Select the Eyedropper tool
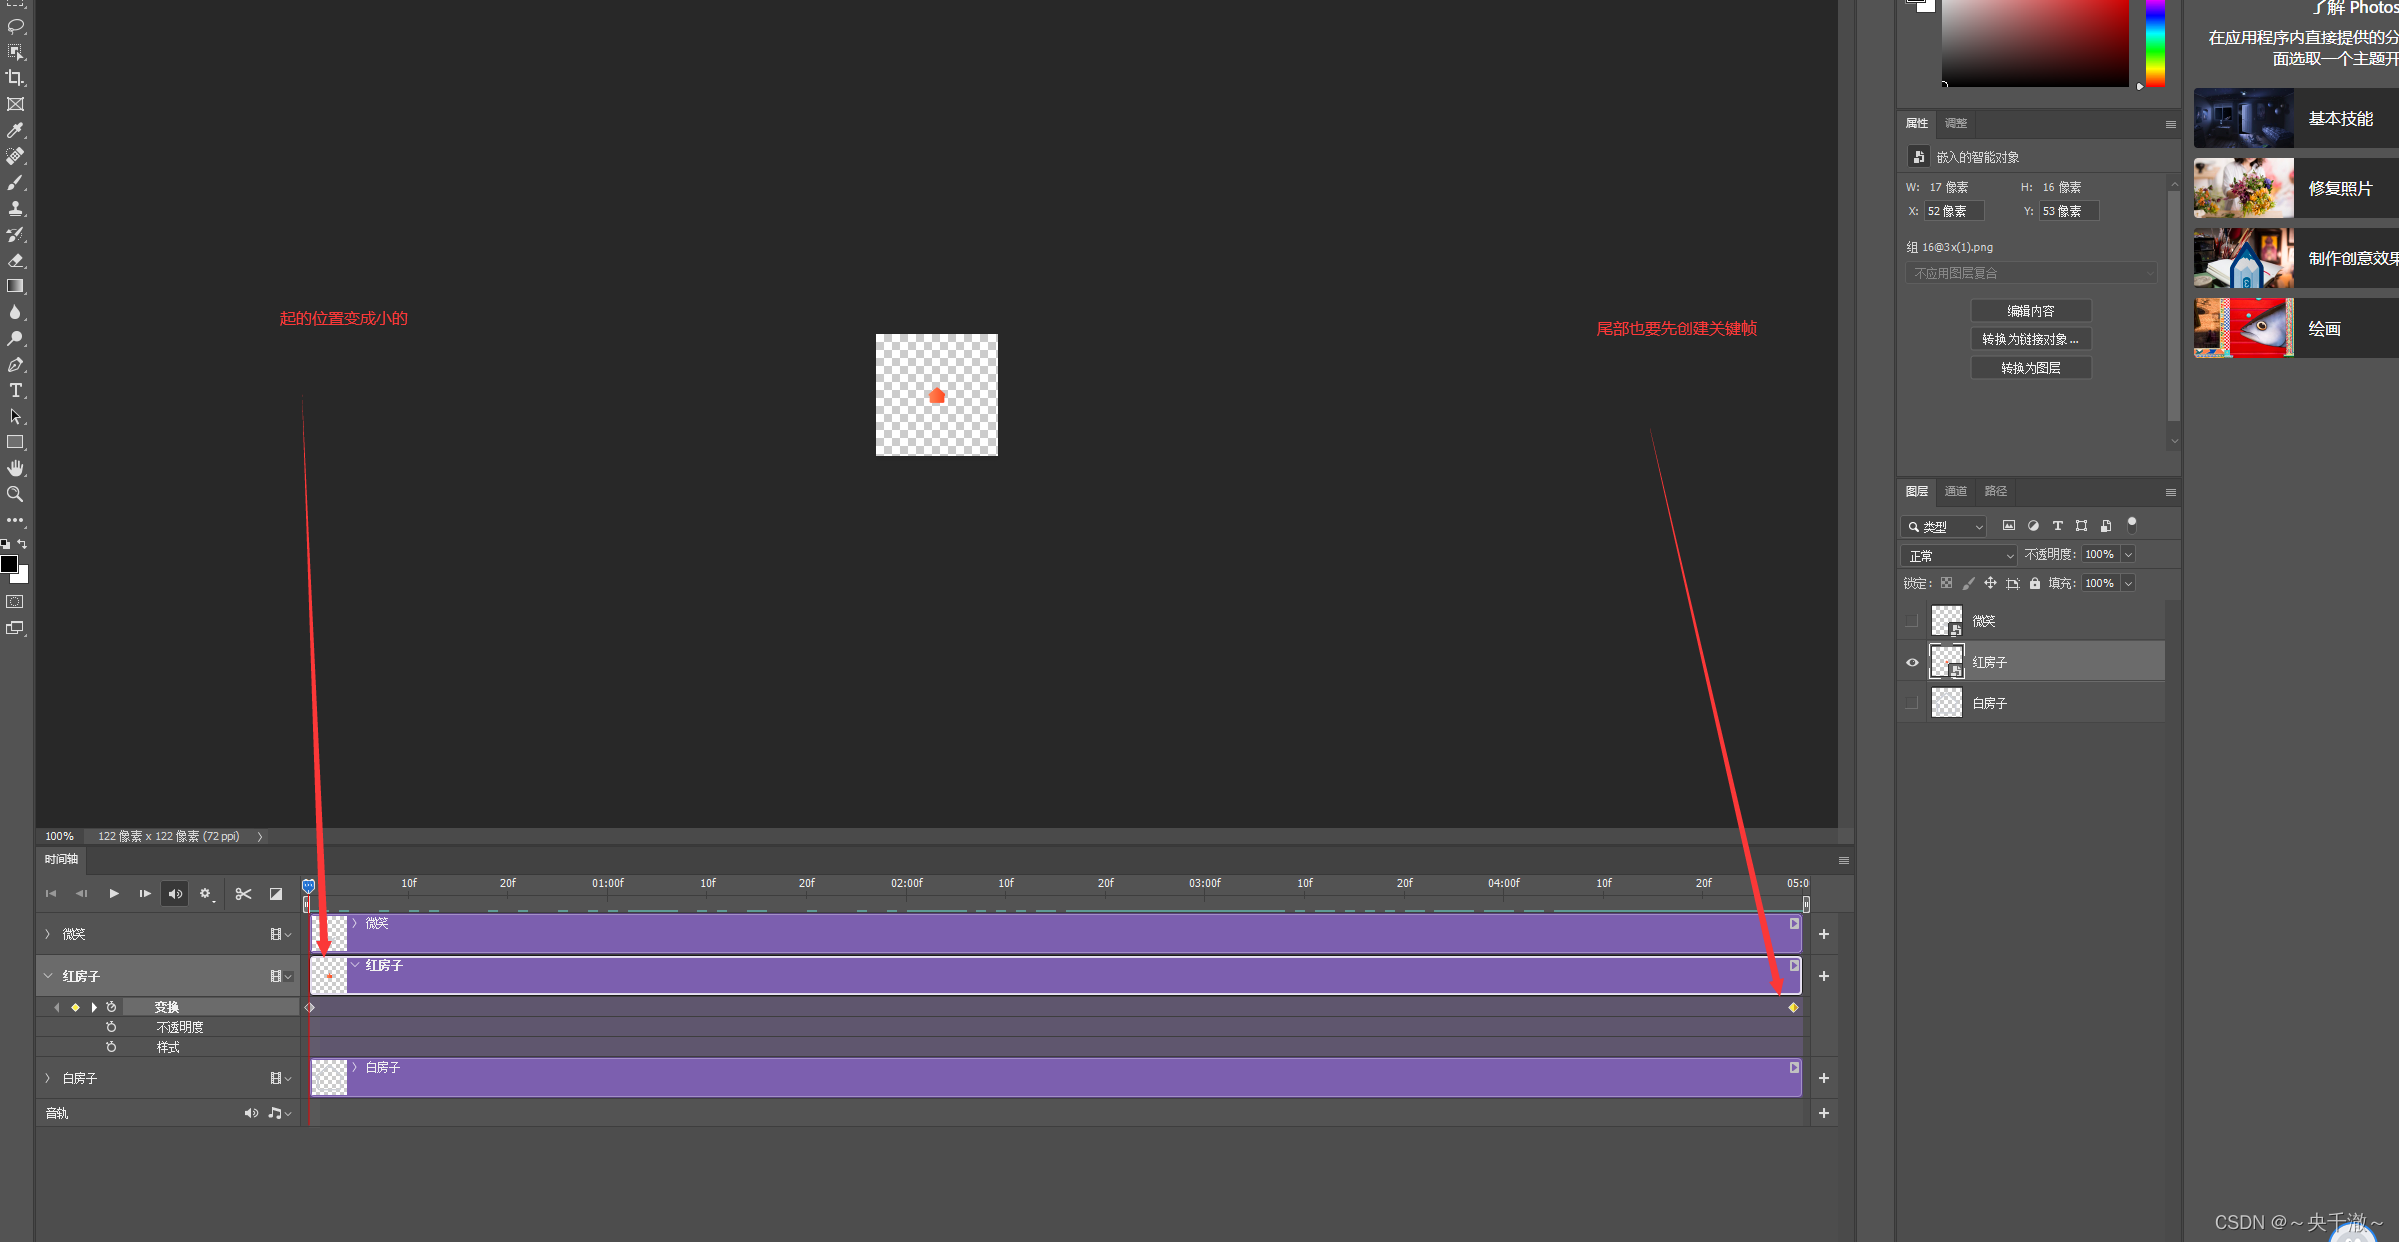The height and width of the screenshot is (1242, 2399). 15,130
